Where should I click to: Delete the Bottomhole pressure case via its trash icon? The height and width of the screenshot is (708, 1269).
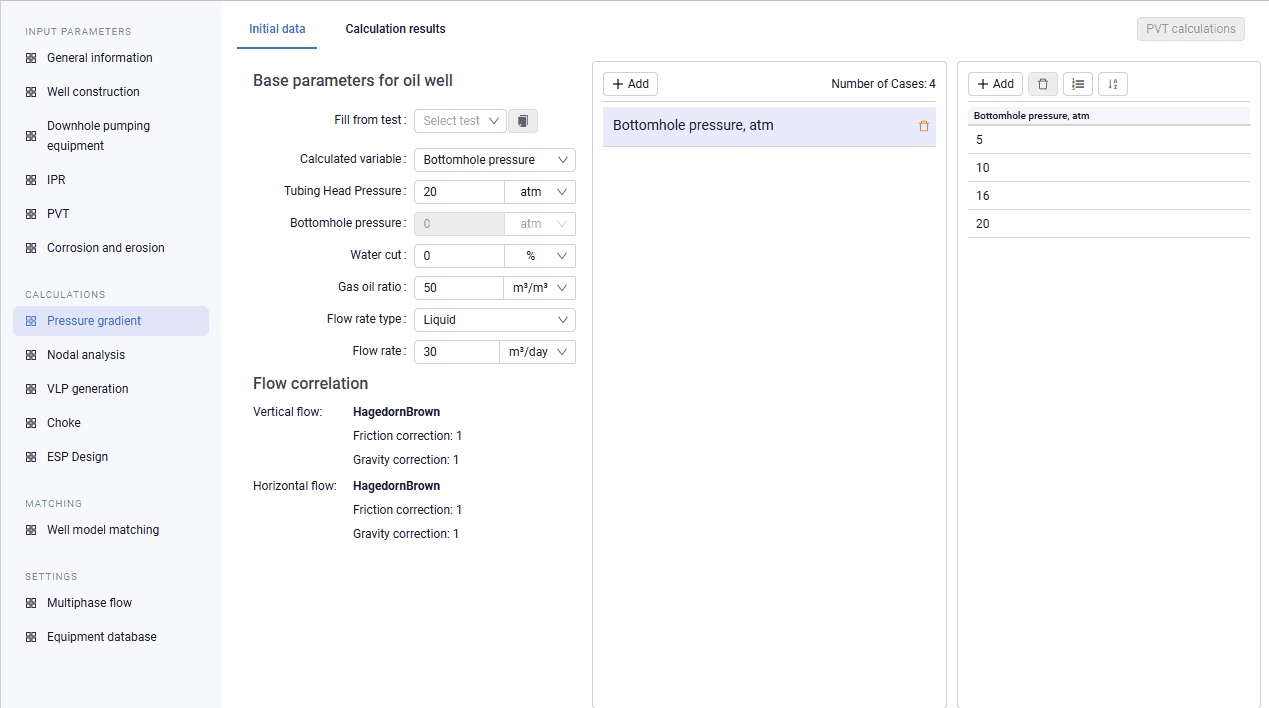pyautogui.click(x=924, y=126)
